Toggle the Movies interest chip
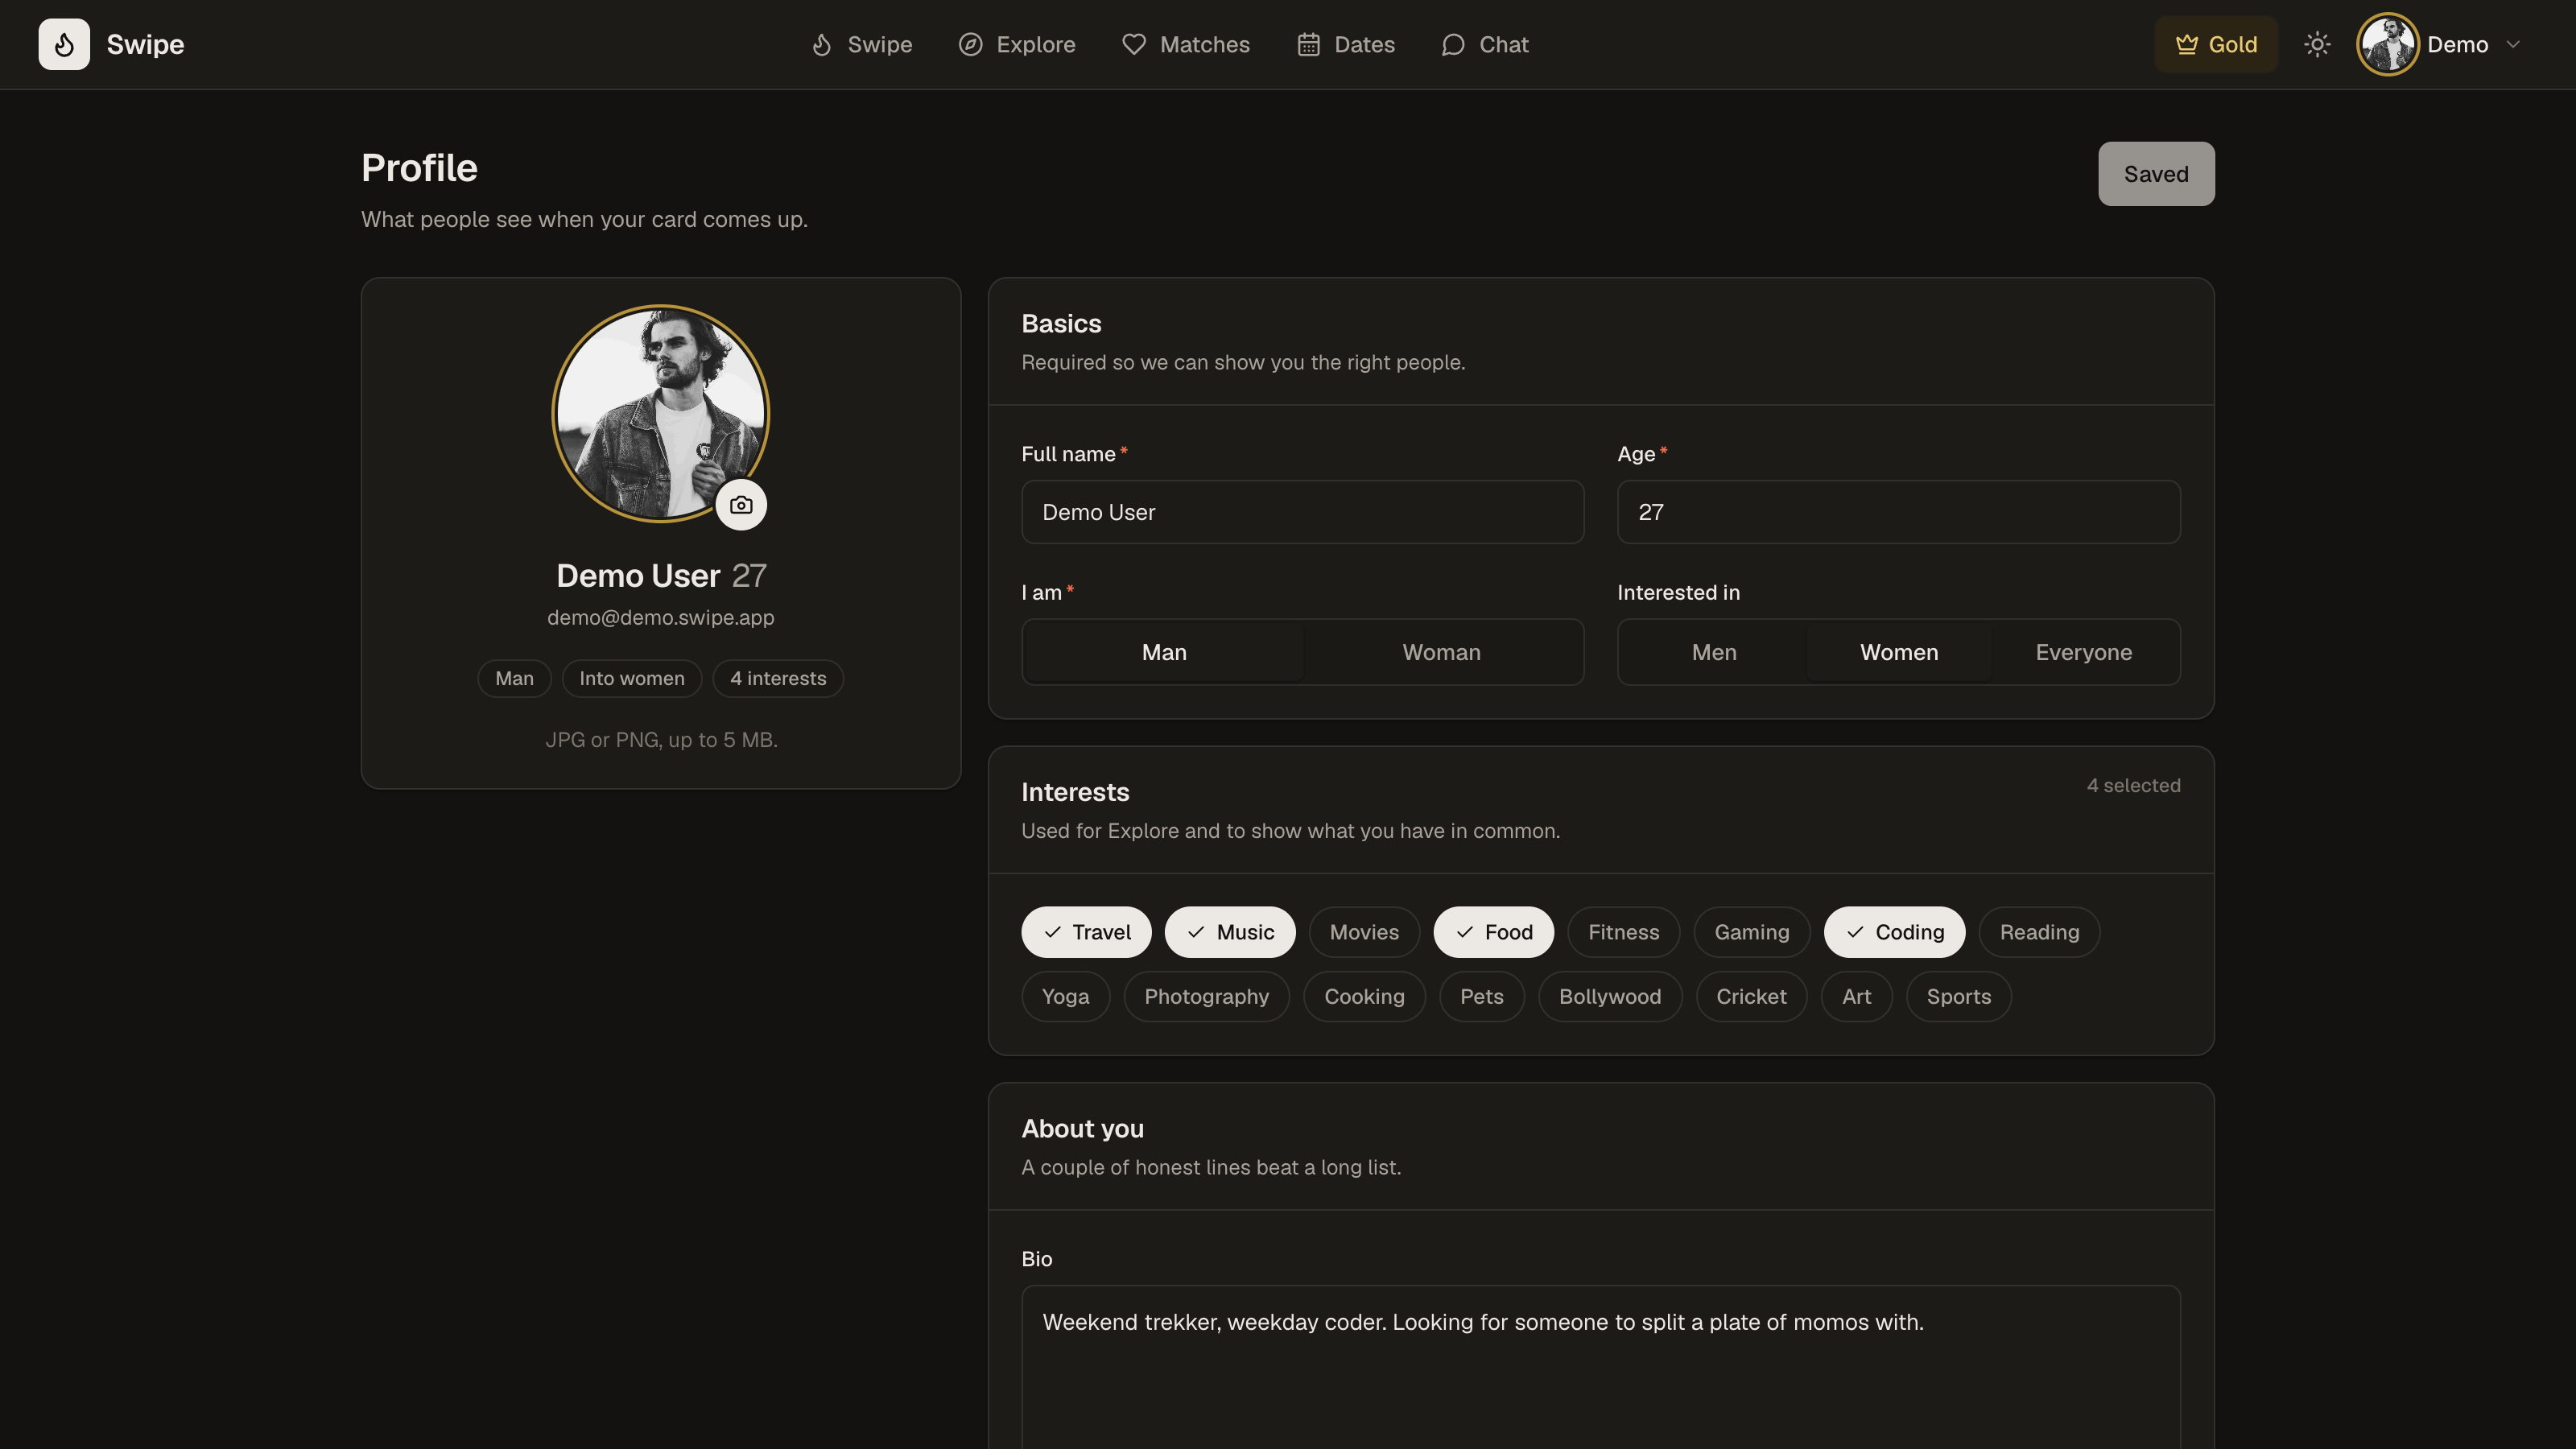The height and width of the screenshot is (1449, 2576). (1364, 932)
